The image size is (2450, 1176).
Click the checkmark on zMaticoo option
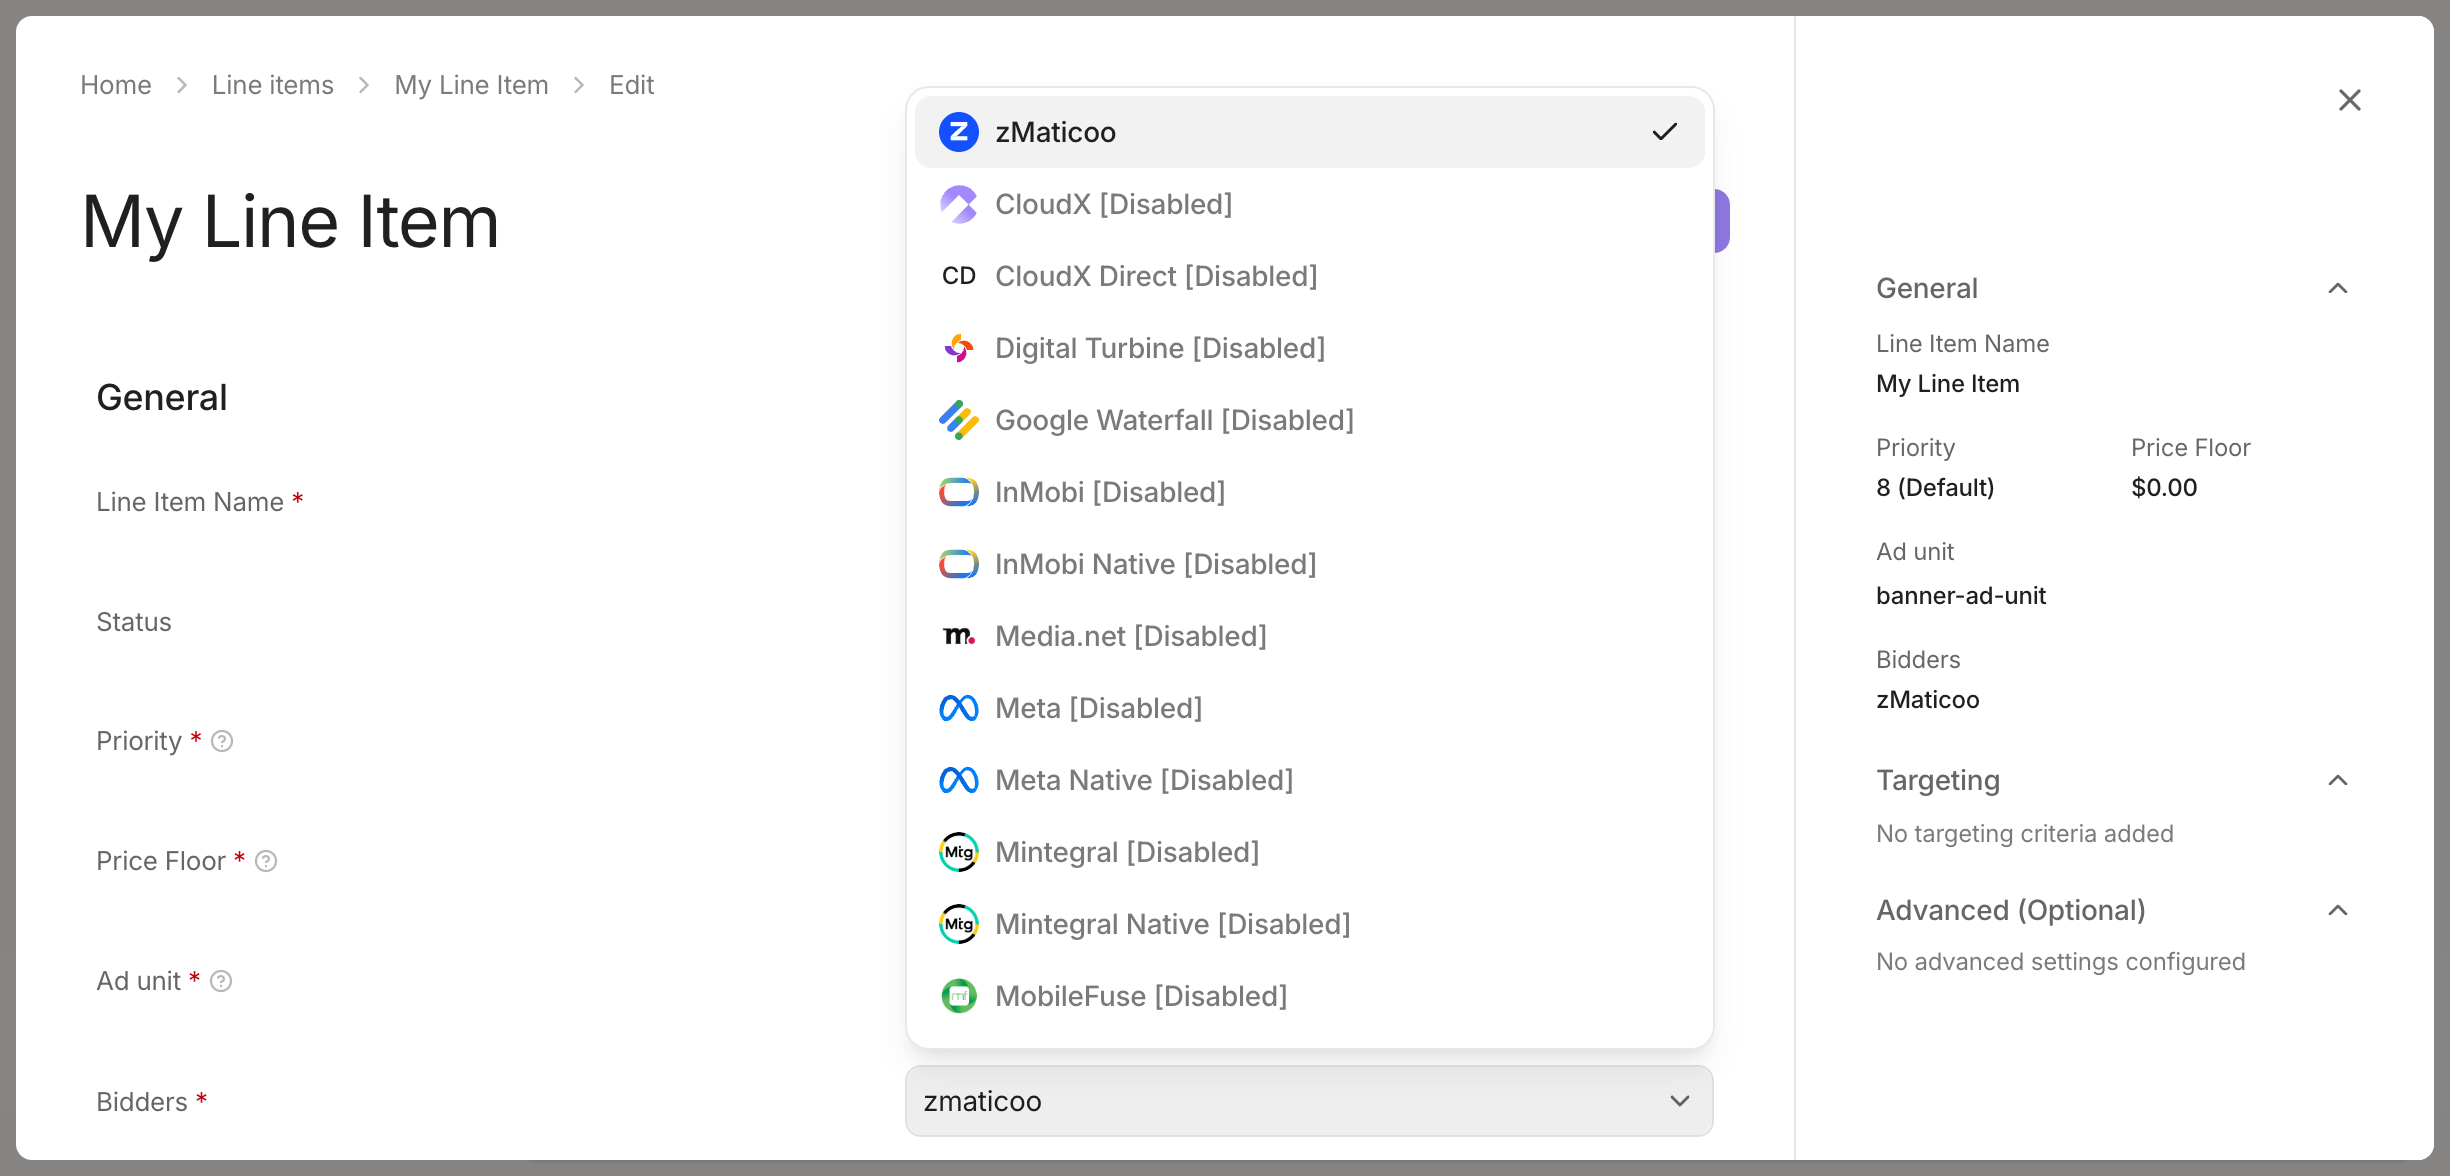(x=1664, y=132)
